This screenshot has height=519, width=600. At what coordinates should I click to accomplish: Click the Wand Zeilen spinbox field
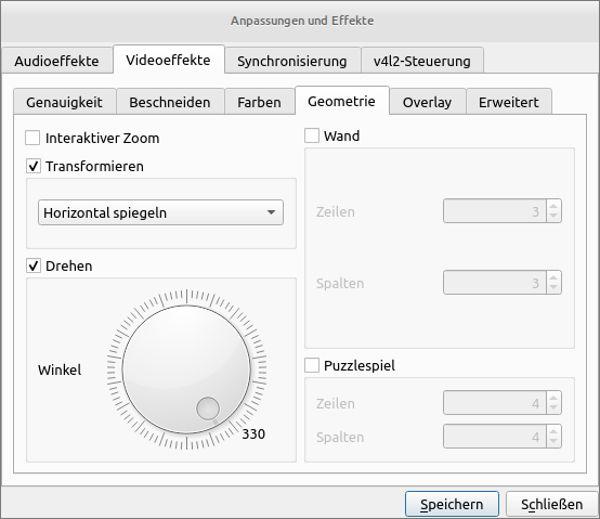click(x=494, y=212)
